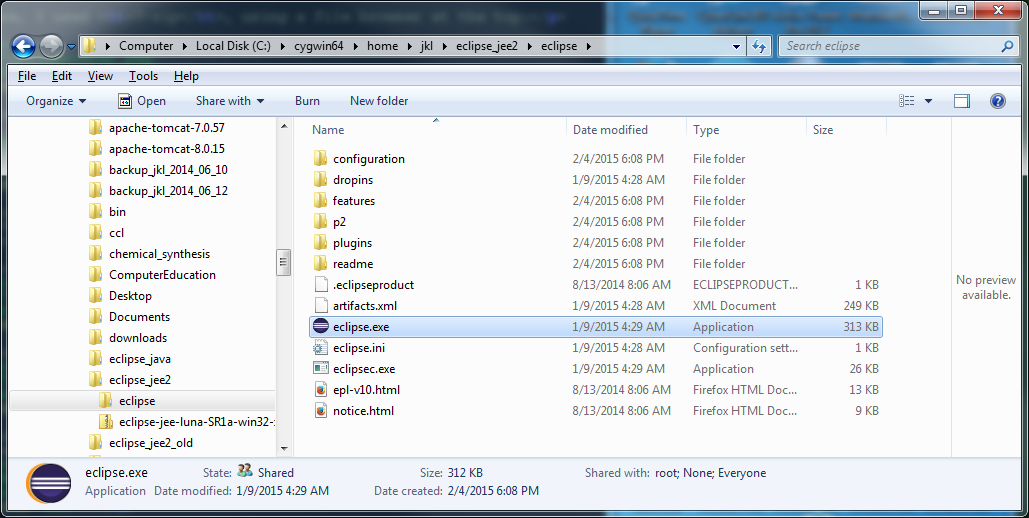Click the New folder button

point(379,101)
